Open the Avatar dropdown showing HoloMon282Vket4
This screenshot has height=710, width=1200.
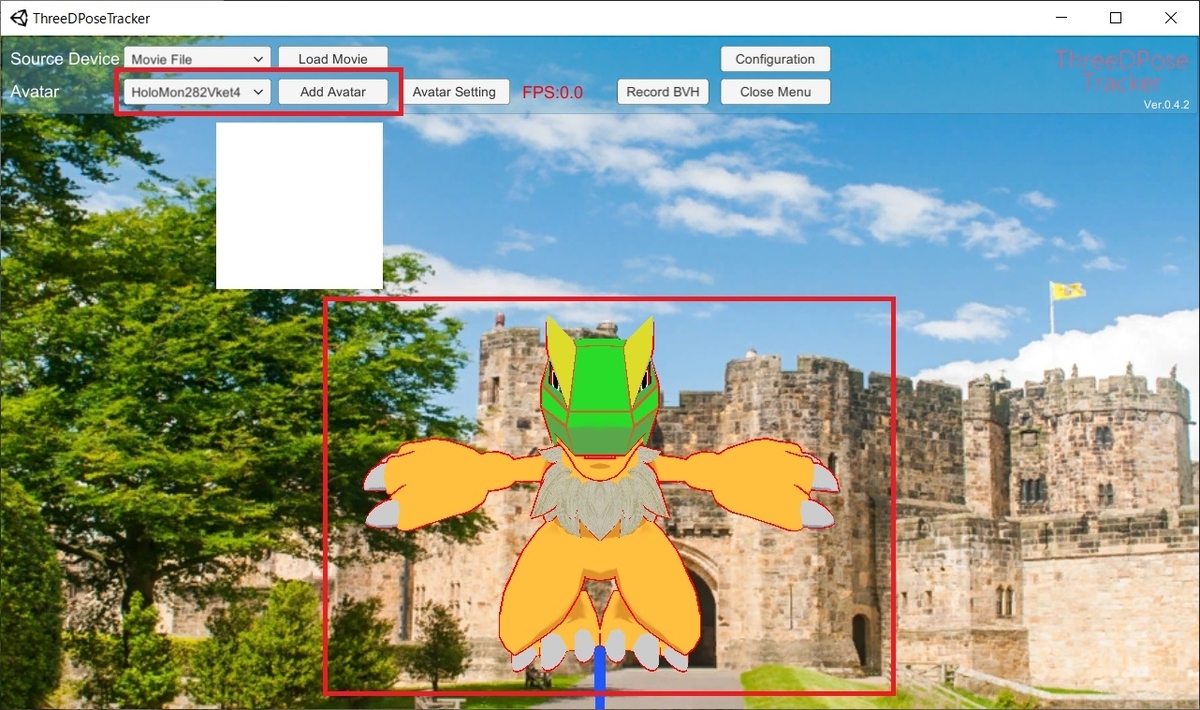197,92
